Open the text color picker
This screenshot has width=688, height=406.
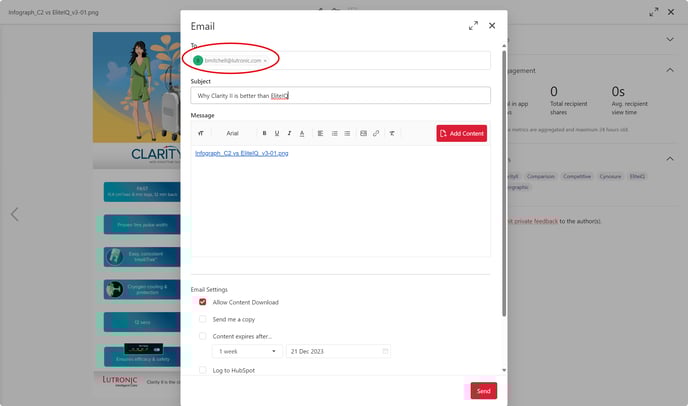tap(302, 133)
